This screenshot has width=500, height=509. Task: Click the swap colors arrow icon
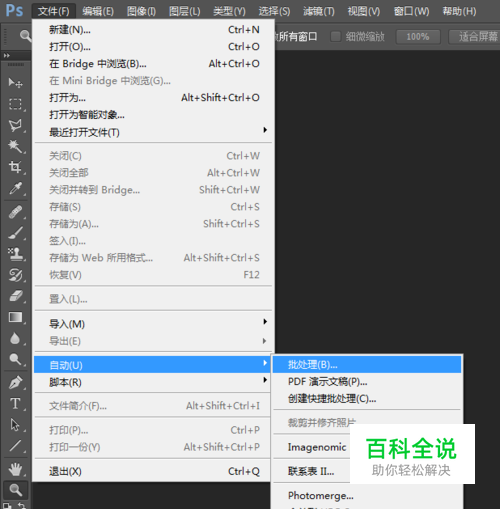click(x=22, y=505)
